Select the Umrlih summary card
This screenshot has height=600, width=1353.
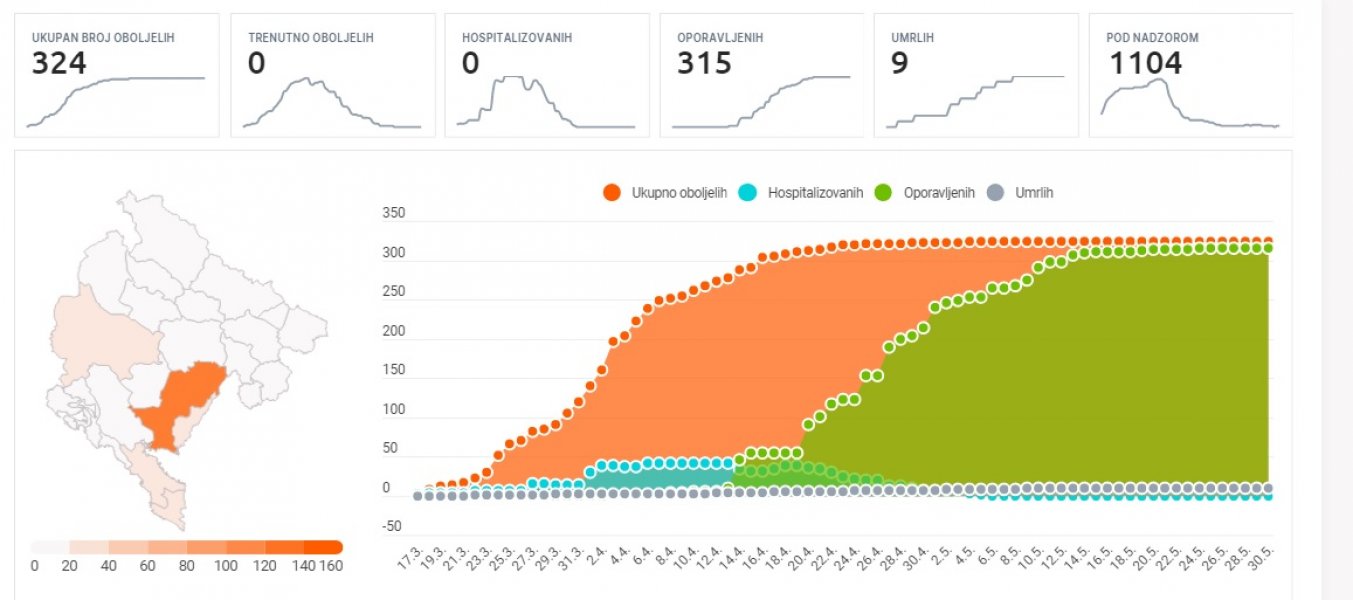tap(975, 75)
